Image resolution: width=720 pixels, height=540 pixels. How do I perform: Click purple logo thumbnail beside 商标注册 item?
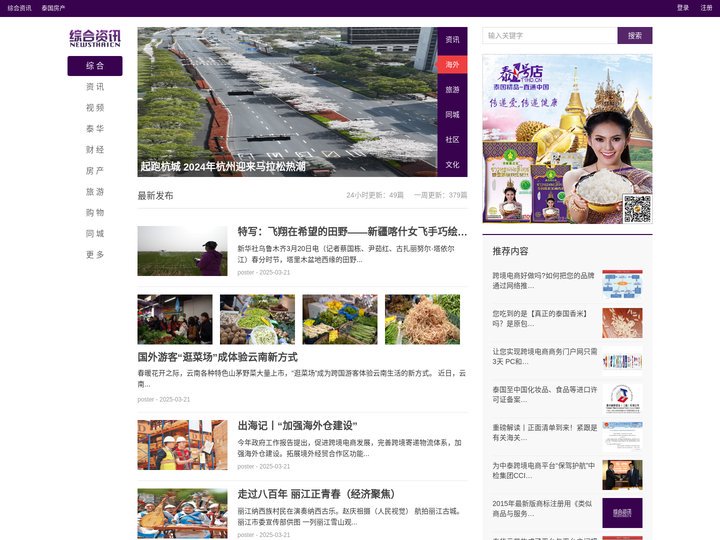coord(622,513)
